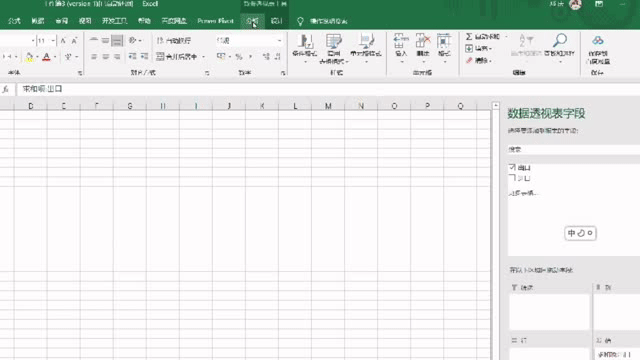
Task: Open the font size 11 dropdown
Action: click(53, 41)
